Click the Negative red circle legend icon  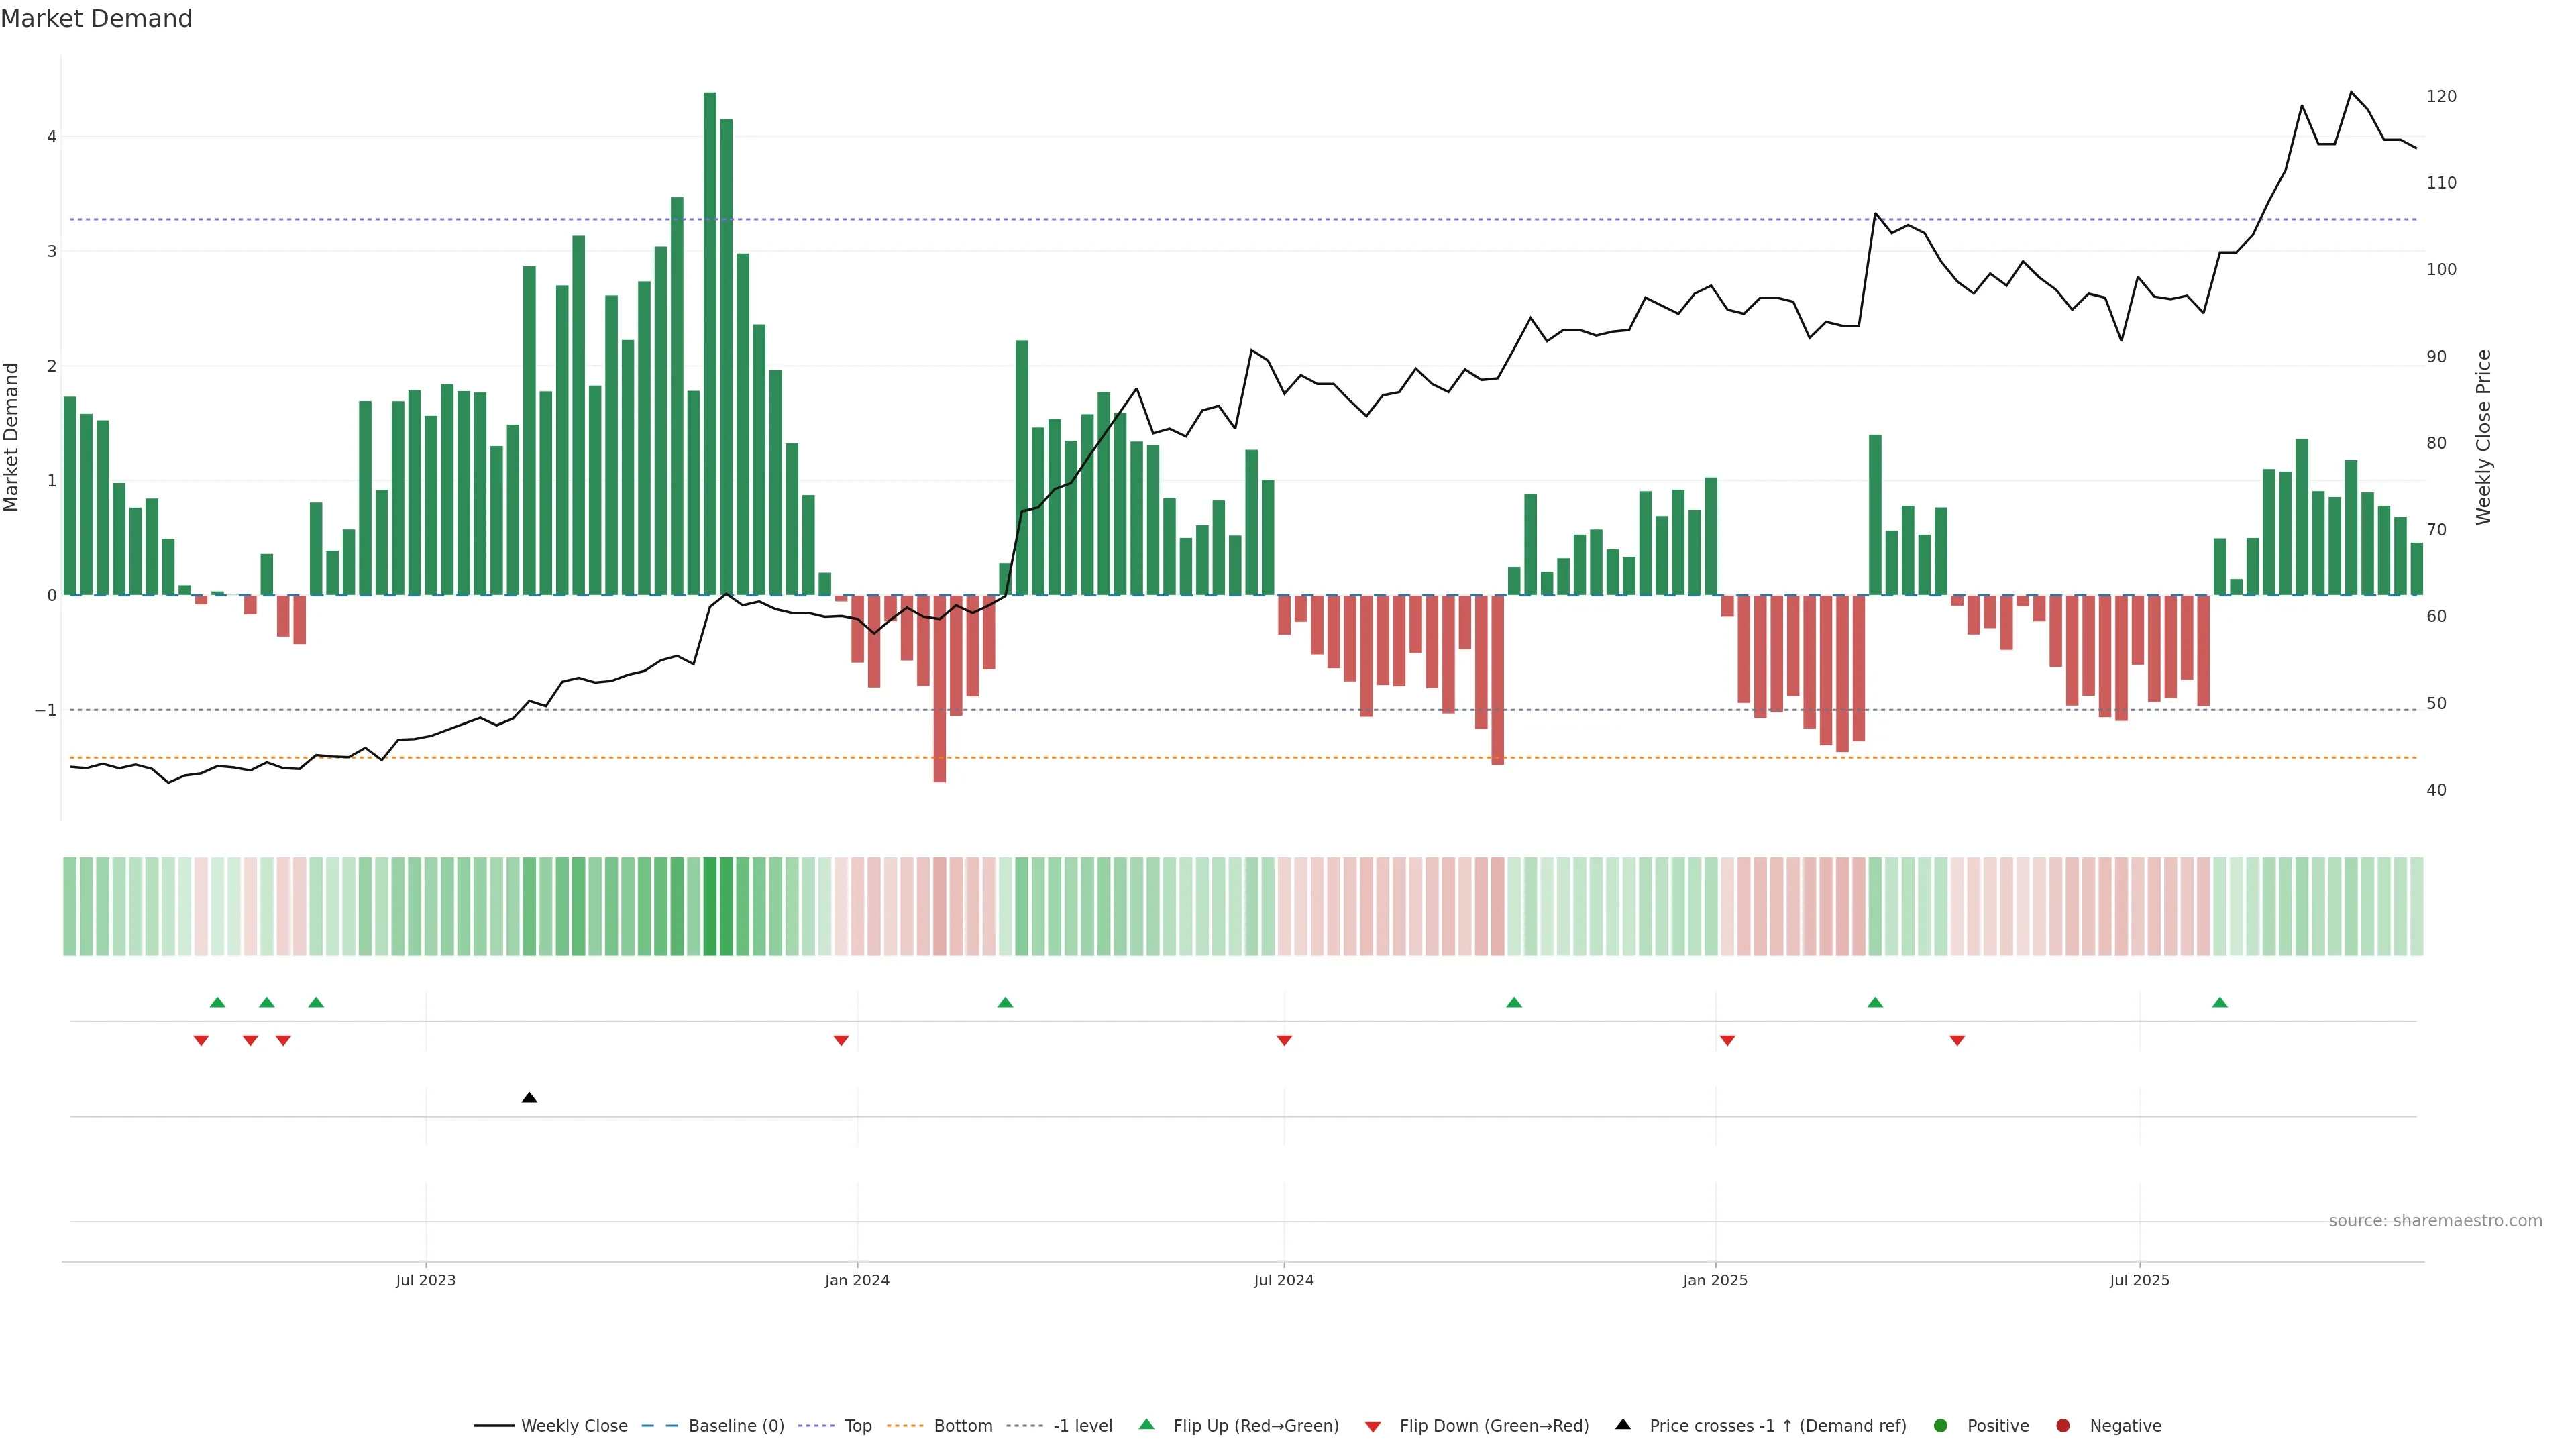(2062, 1426)
